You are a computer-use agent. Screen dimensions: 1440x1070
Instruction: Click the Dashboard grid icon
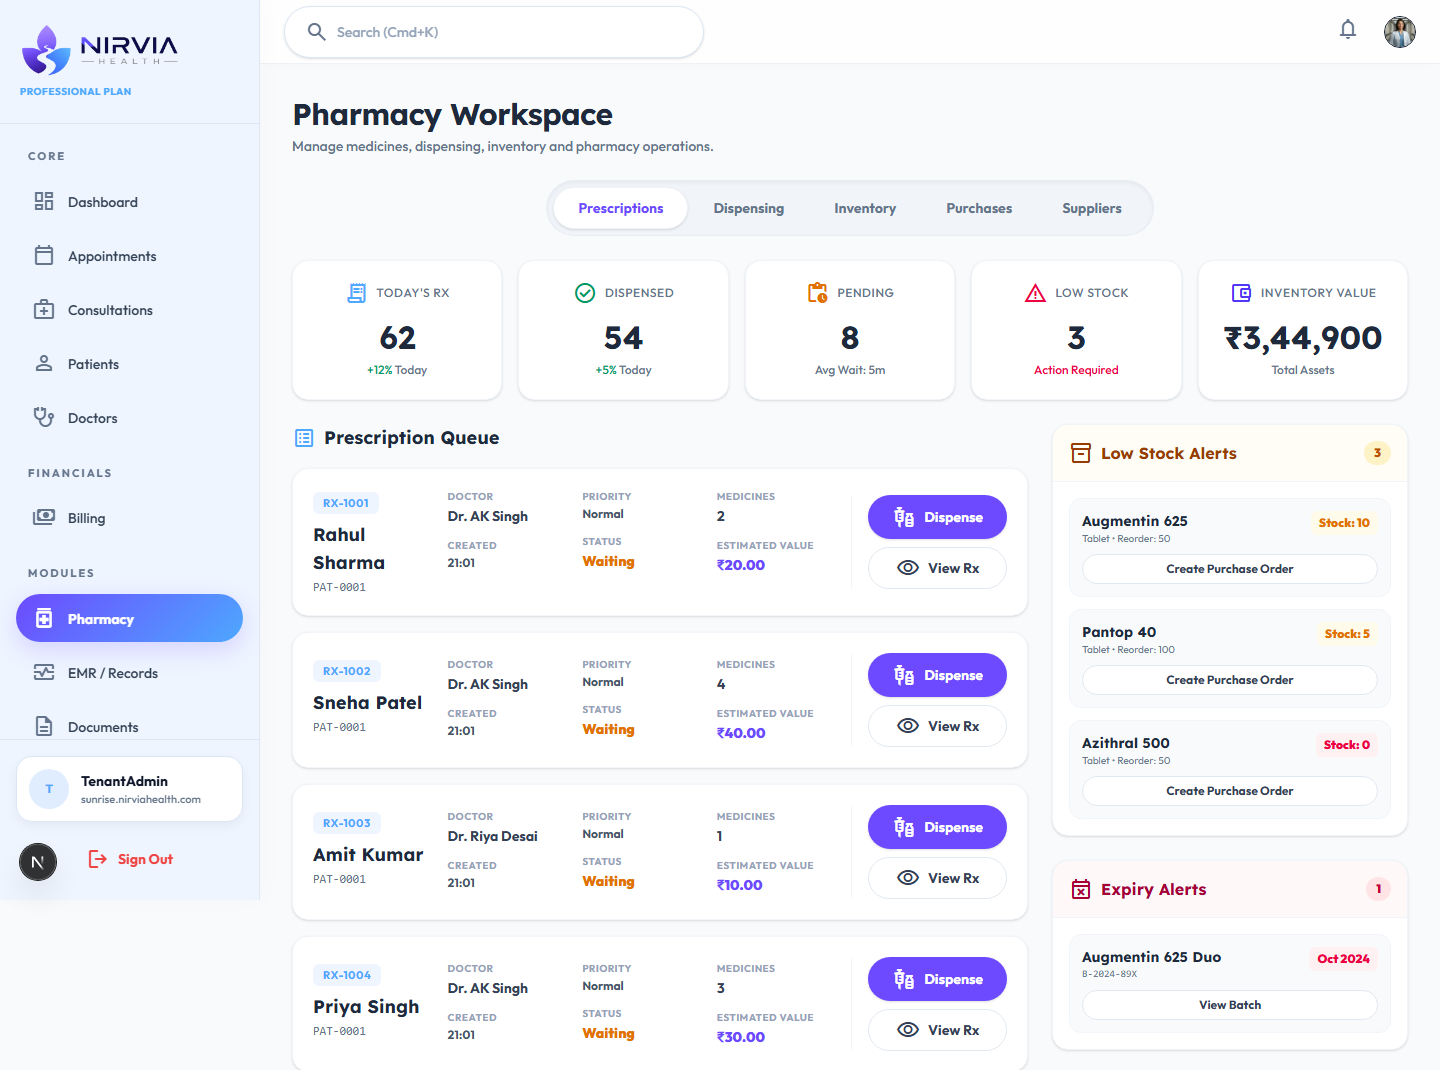point(44,201)
